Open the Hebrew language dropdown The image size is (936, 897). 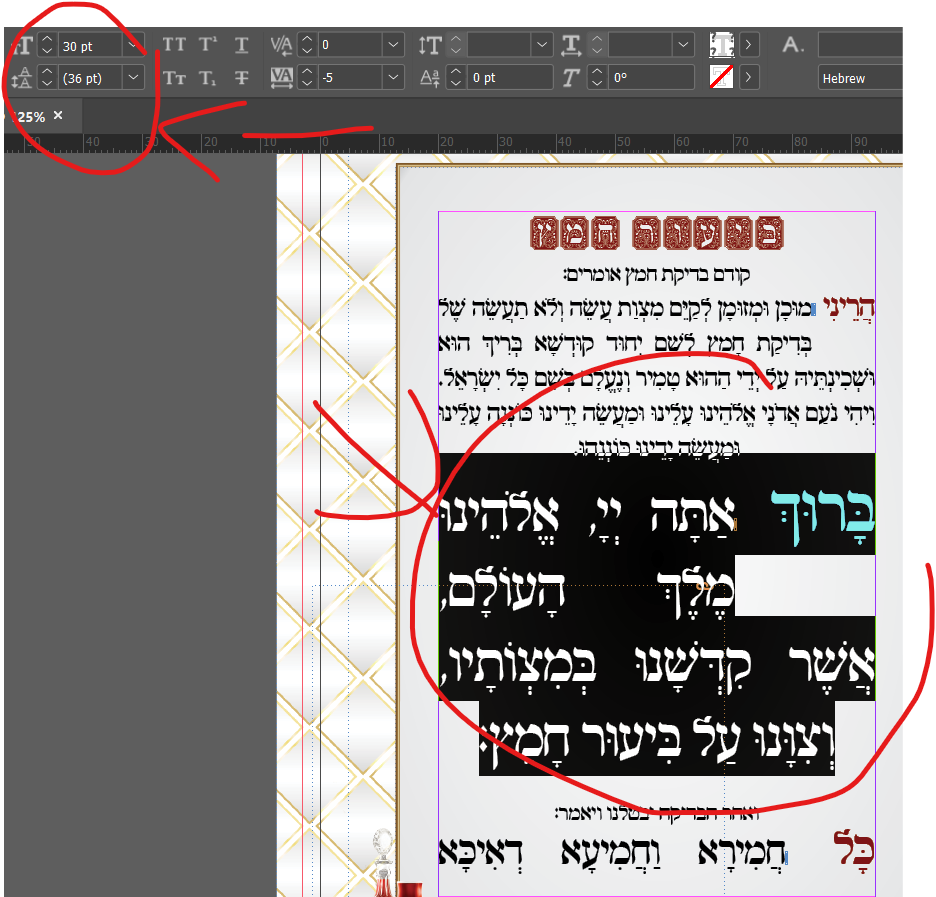click(860, 78)
